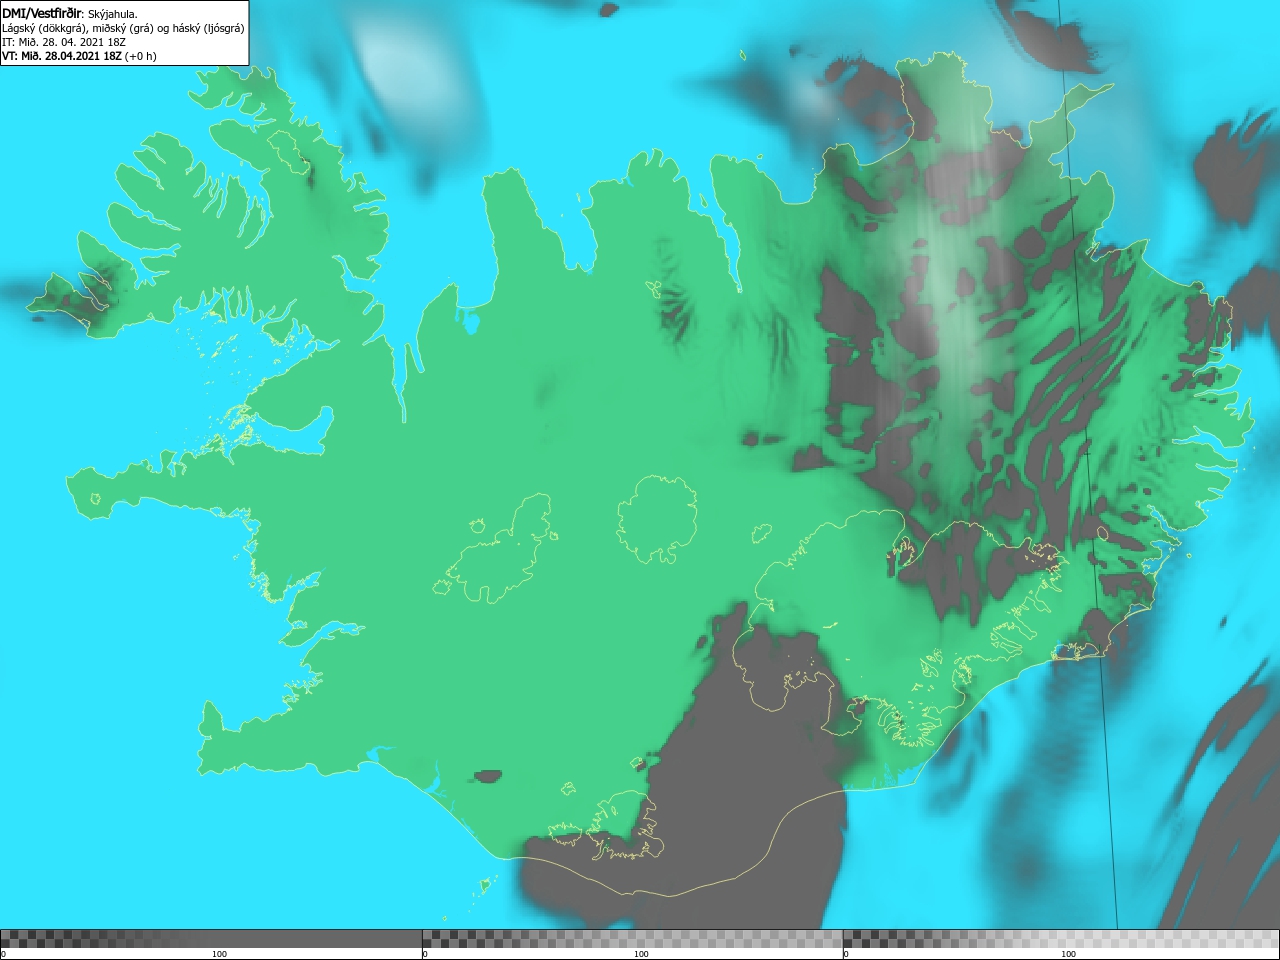Click the '100' label under dark grey bar
This screenshot has width=1280, height=960.
(219, 954)
